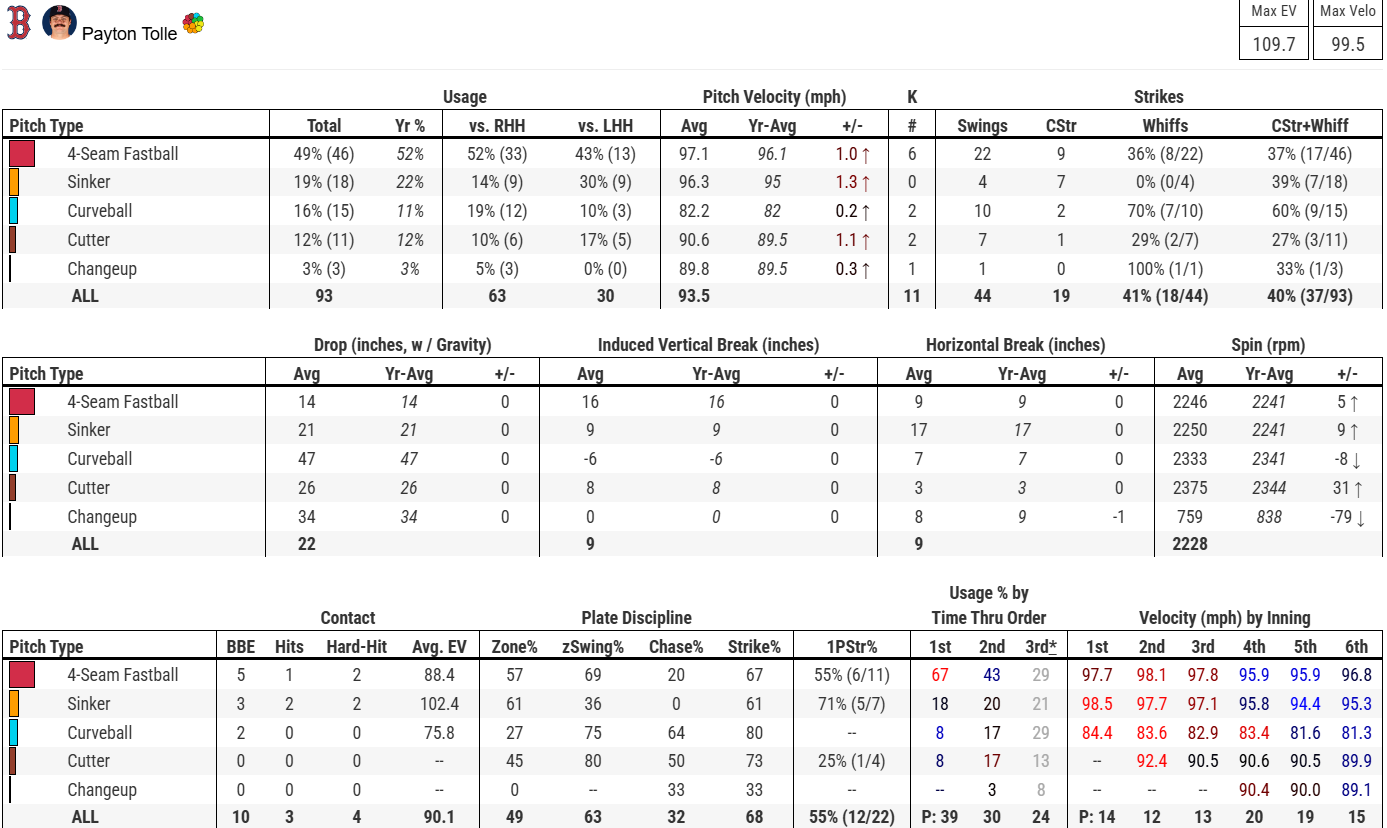The height and width of the screenshot is (828, 1387).
Task: Sort by the CStr+Whiff column header
Action: coord(1310,126)
